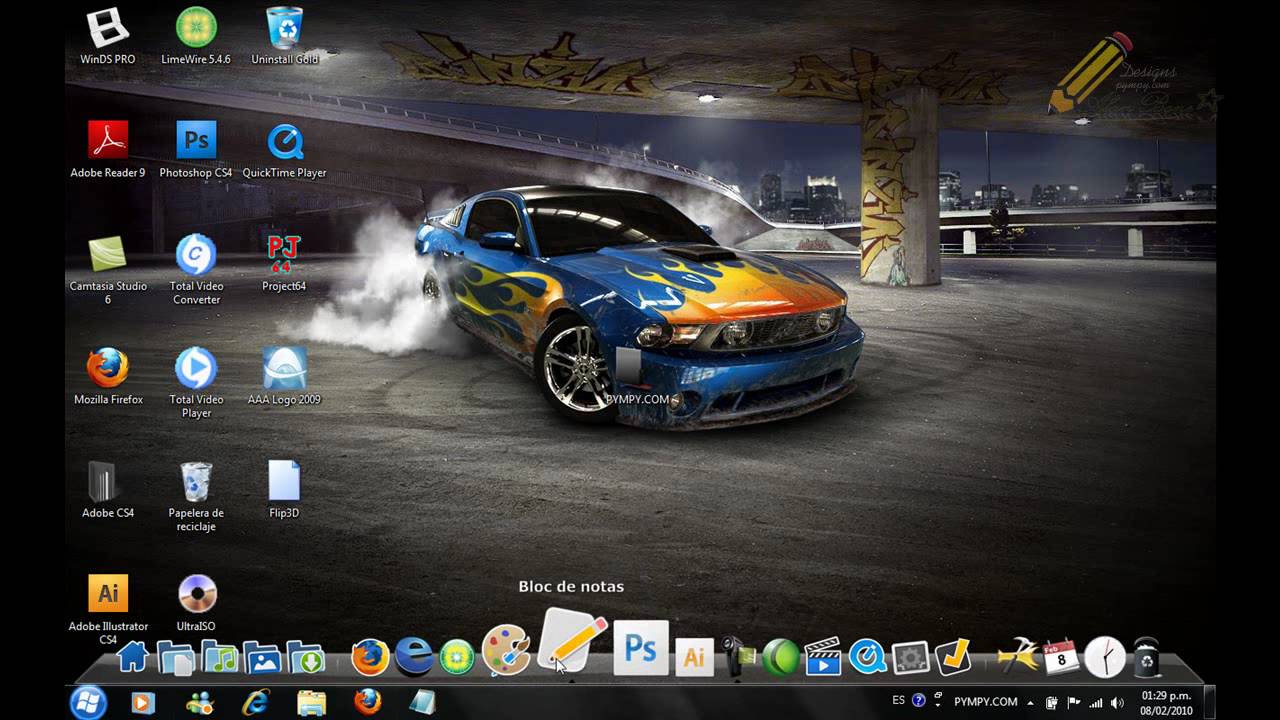Open Windows Media Player from the taskbar

[x=143, y=703]
